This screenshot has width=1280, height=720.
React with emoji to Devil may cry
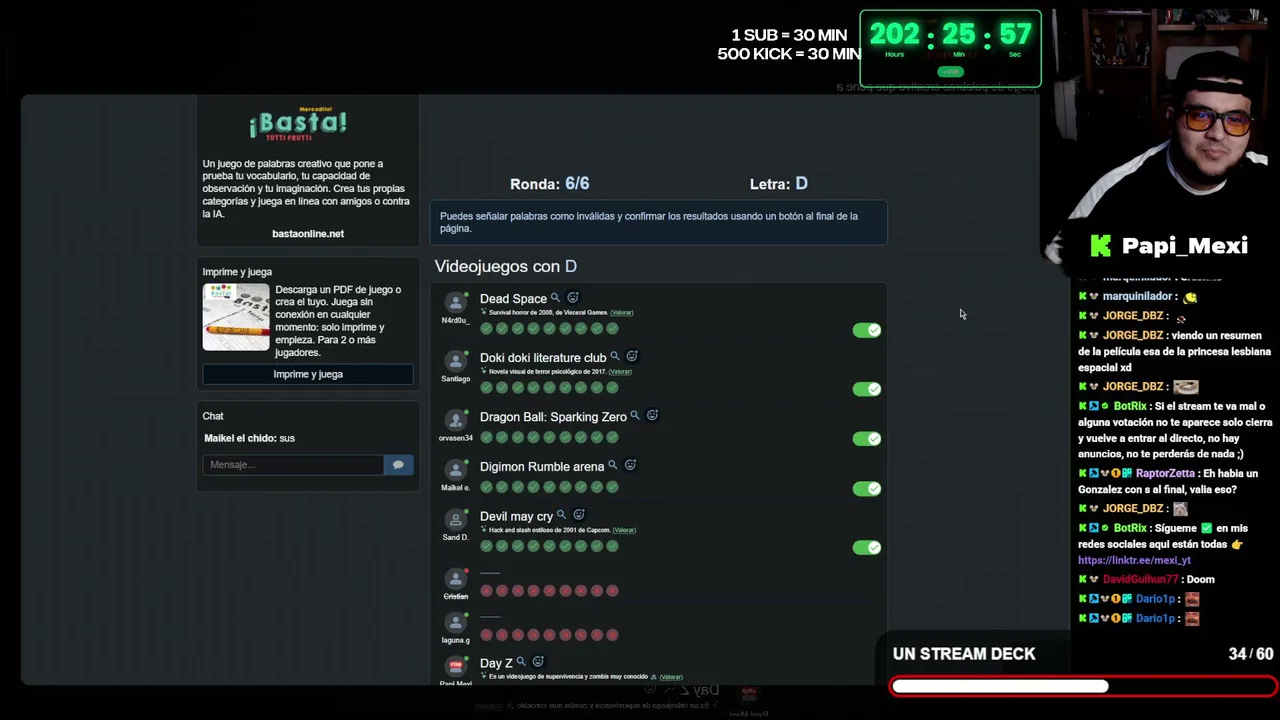(x=578, y=516)
